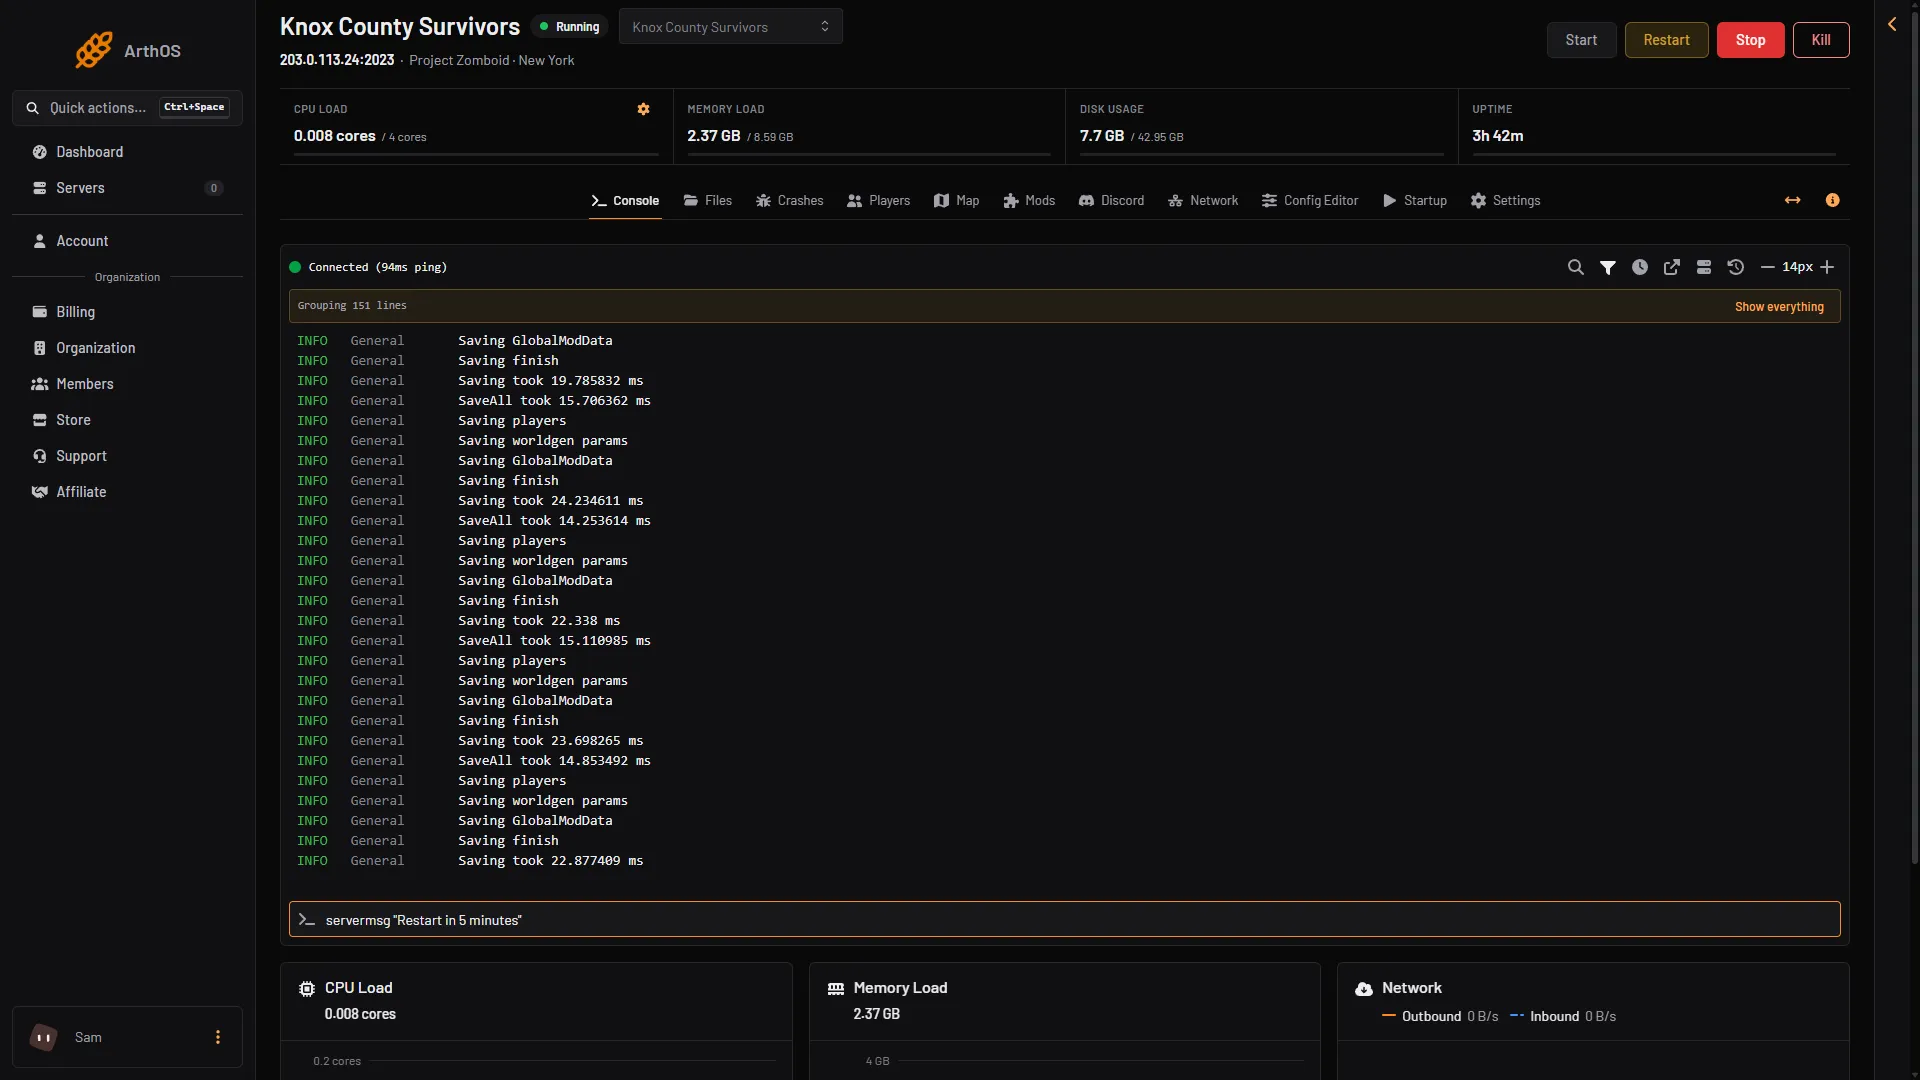This screenshot has height=1080, width=1920.
Task: Open Servers in the sidebar
Action: 127,188
